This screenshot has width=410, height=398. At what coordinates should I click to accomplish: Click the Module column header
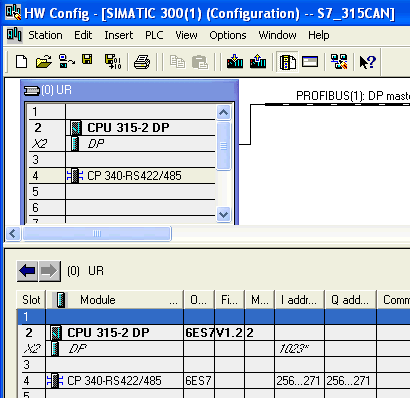(115, 300)
